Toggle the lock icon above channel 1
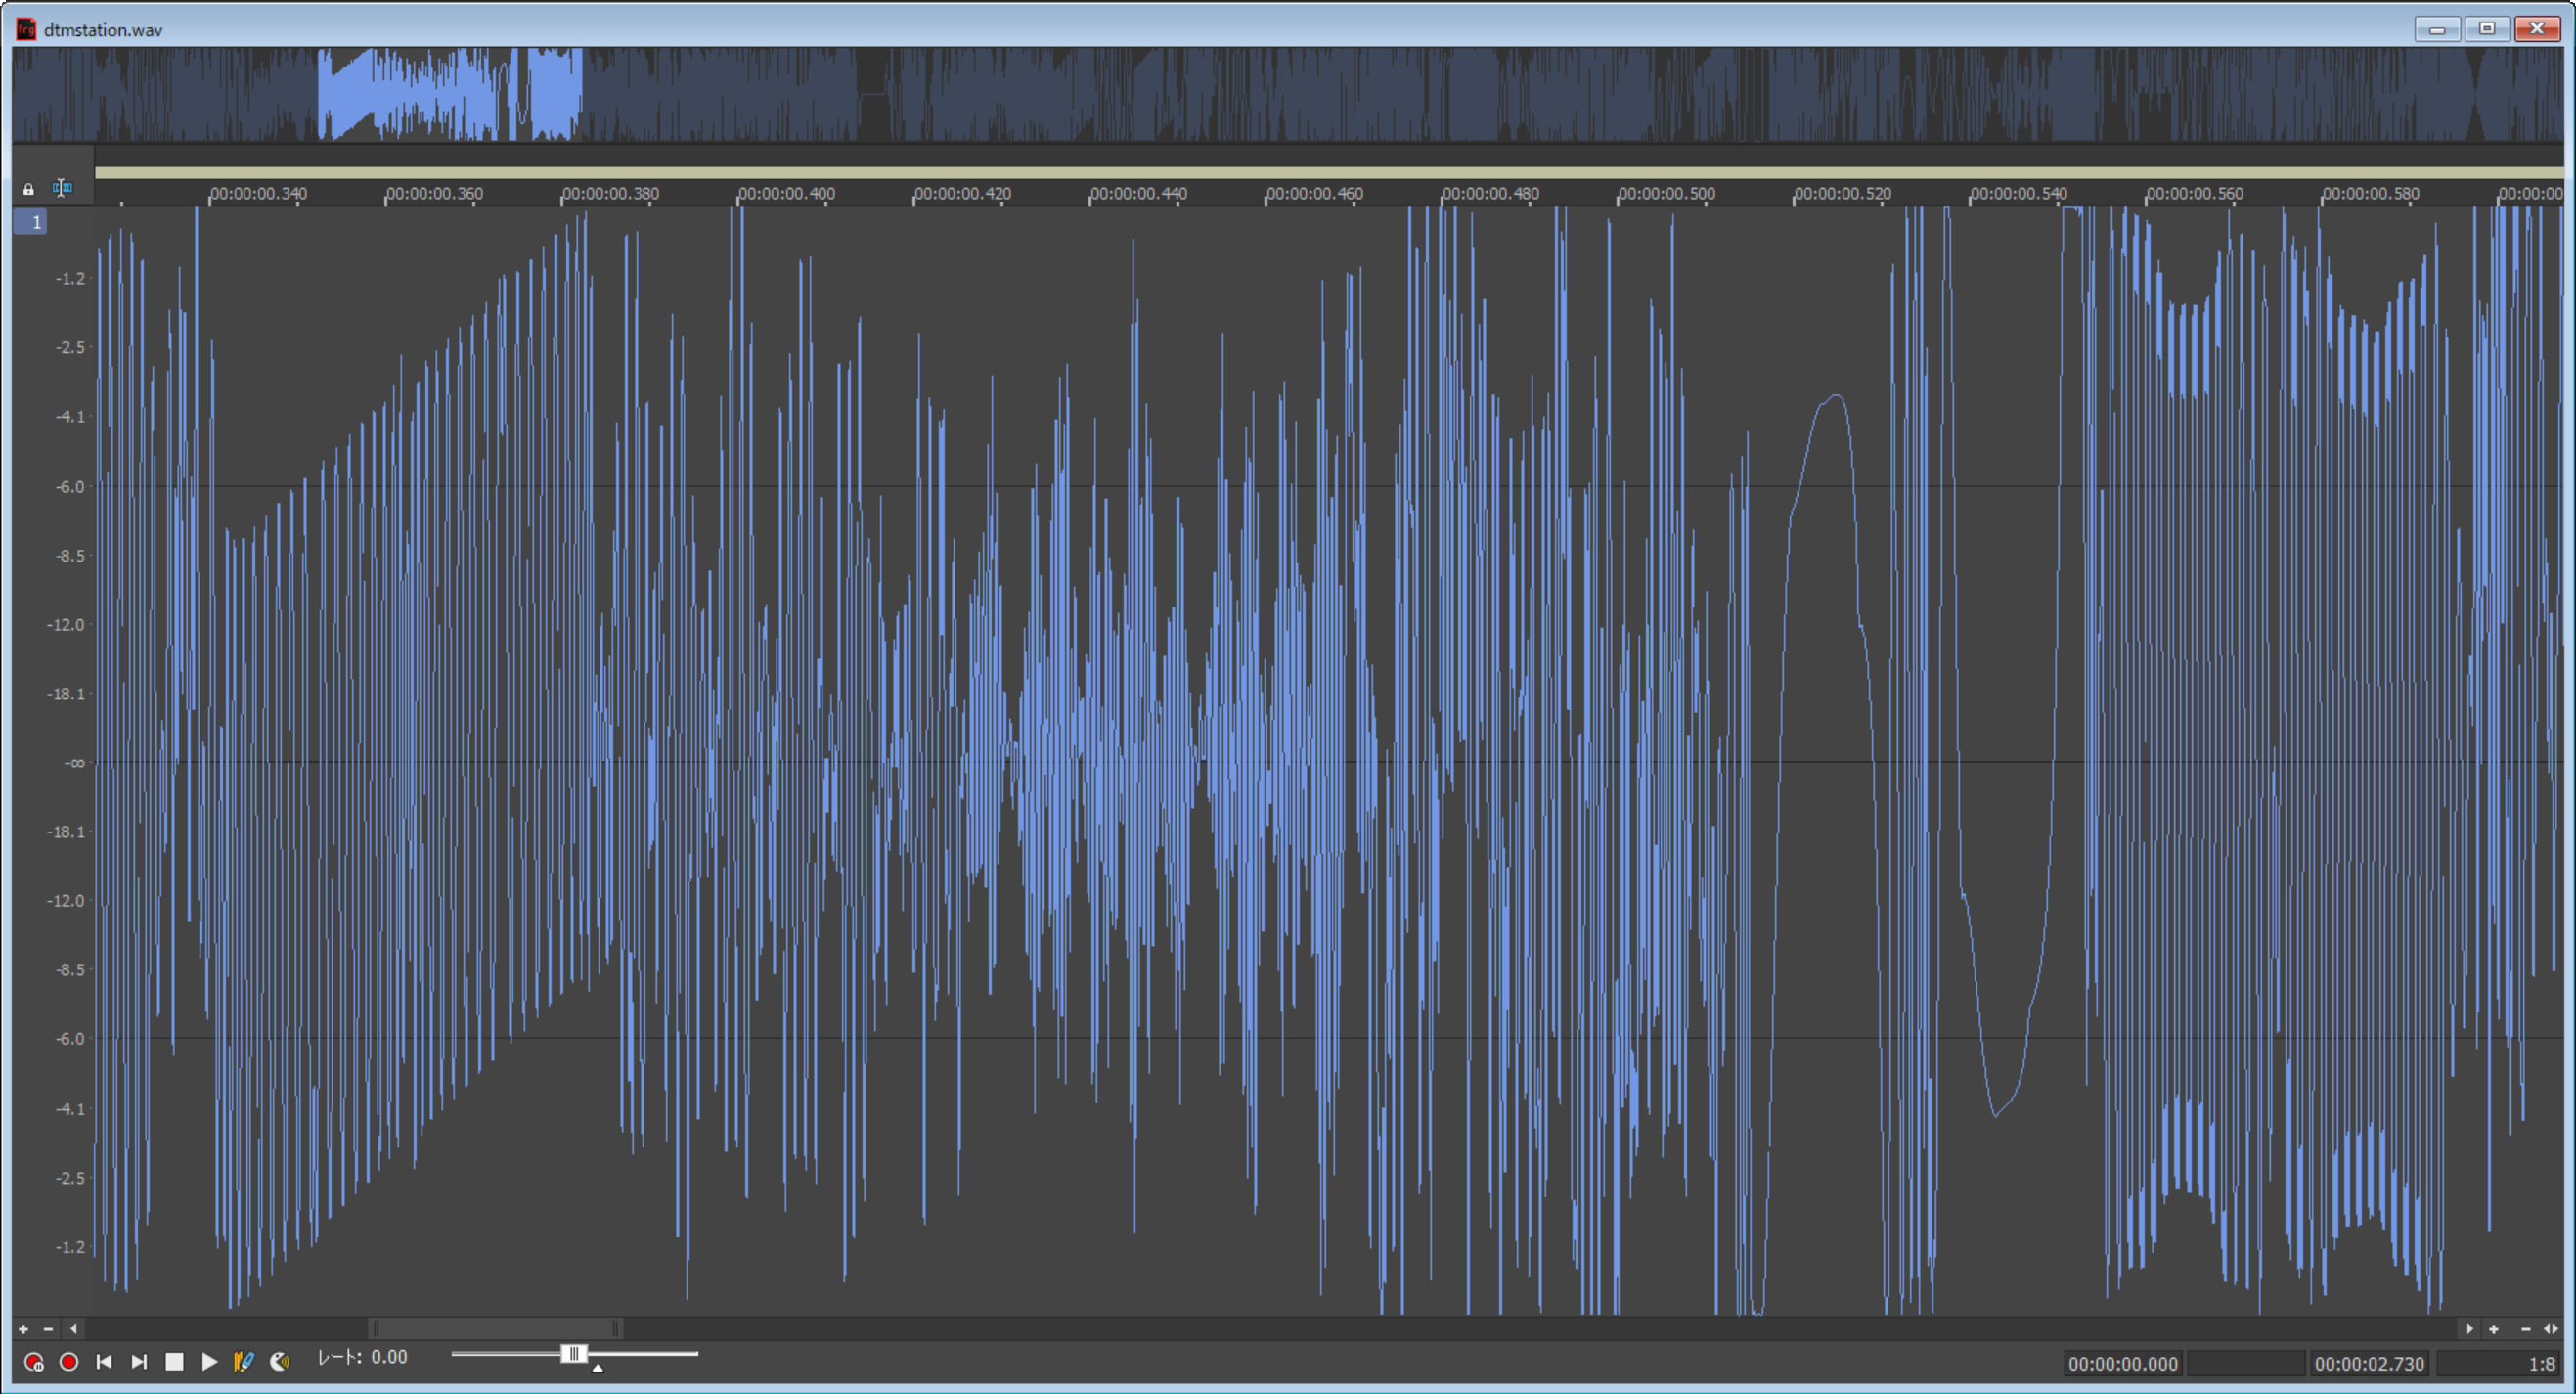The height and width of the screenshot is (1394, 2576). 28,188
